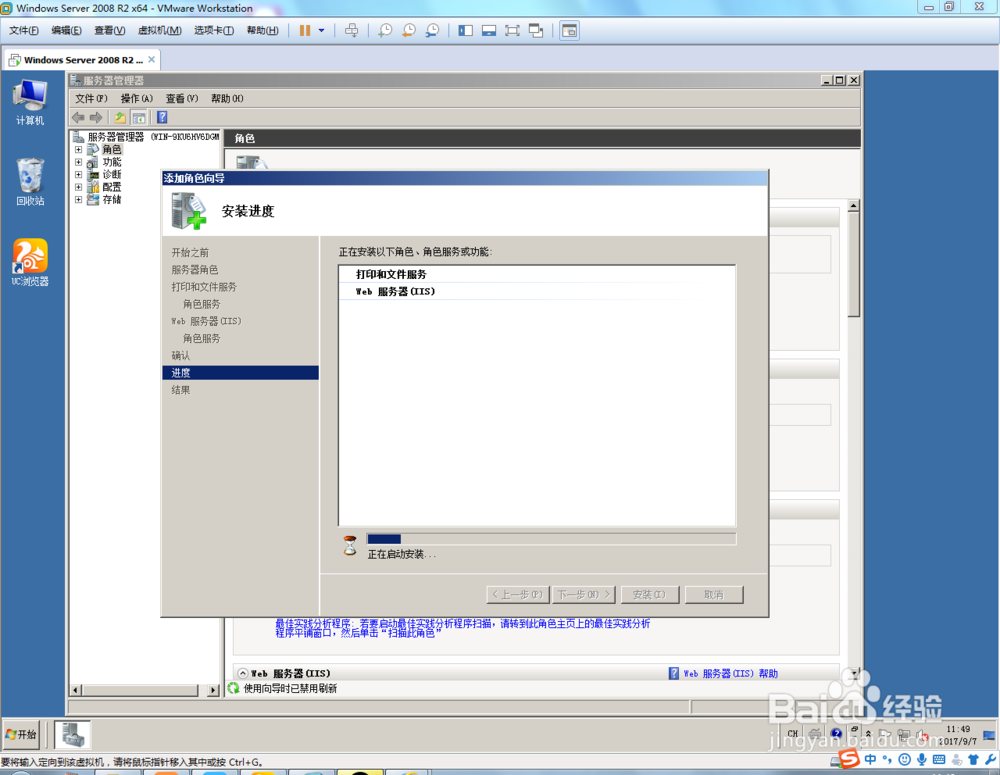This screenshot has height=775, width=1000.
Task: Click the installation progress bar
Action: pos(551,539)
